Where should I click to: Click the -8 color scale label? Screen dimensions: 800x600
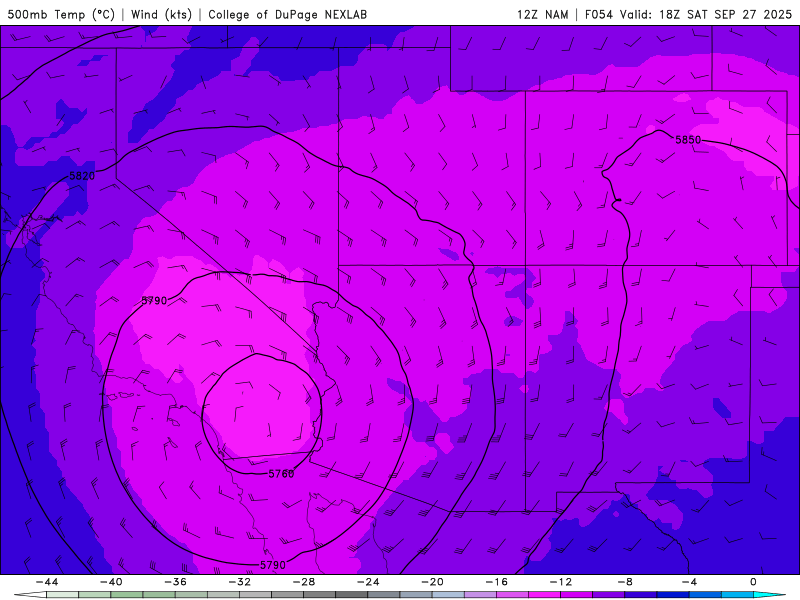click(x=626, y=582)
